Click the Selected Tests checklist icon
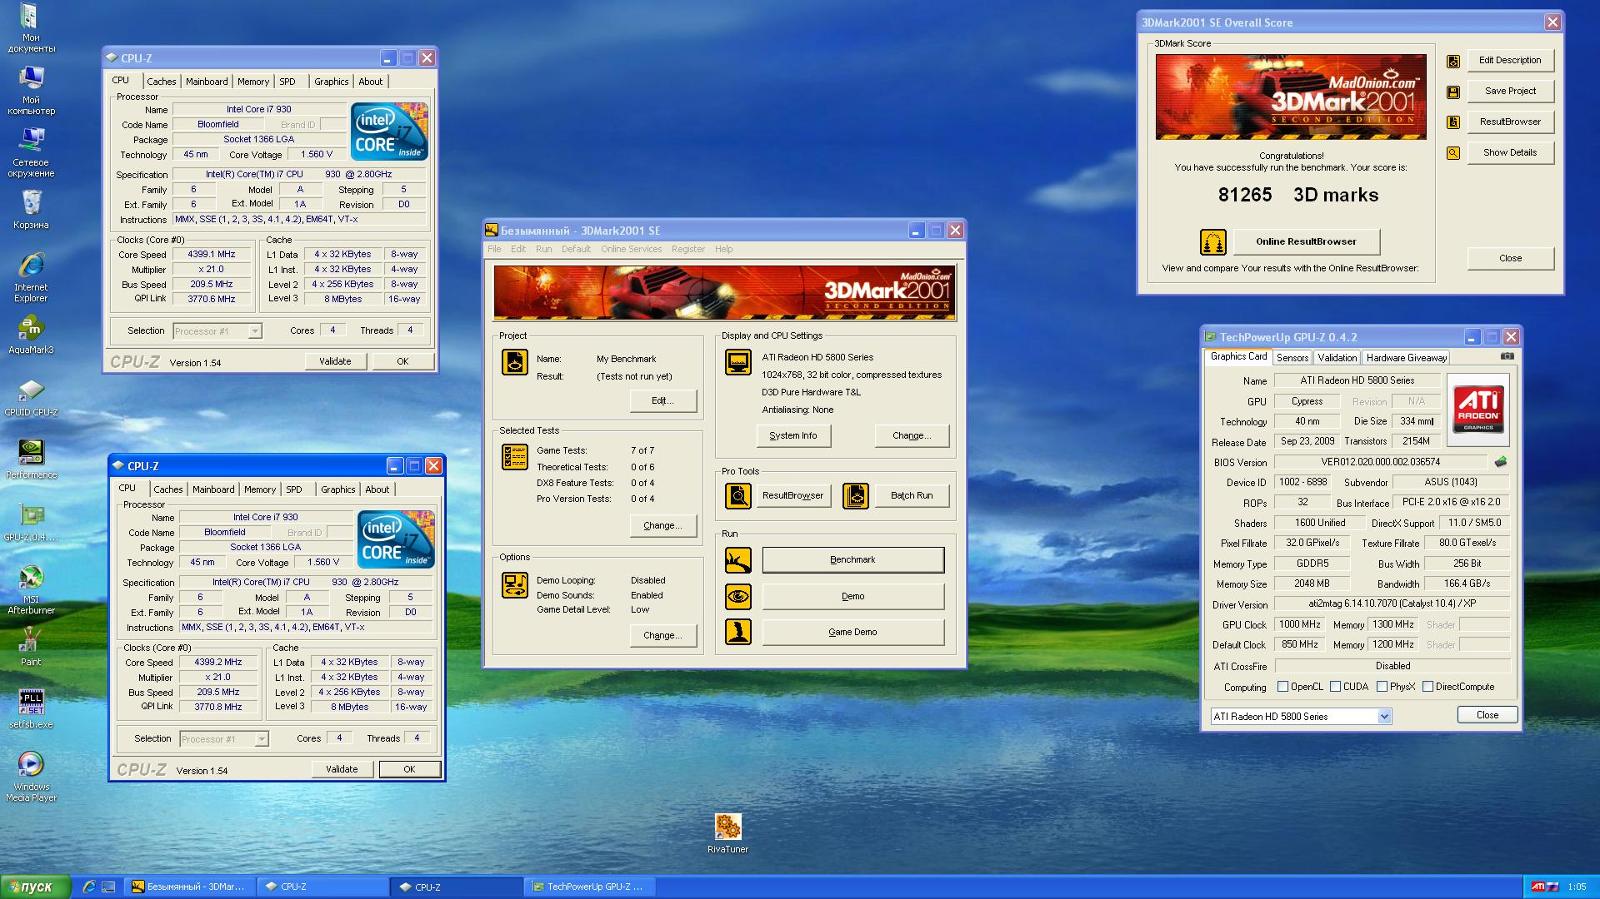The width and height of the screenshot is (1600, 899). (514, 457)
